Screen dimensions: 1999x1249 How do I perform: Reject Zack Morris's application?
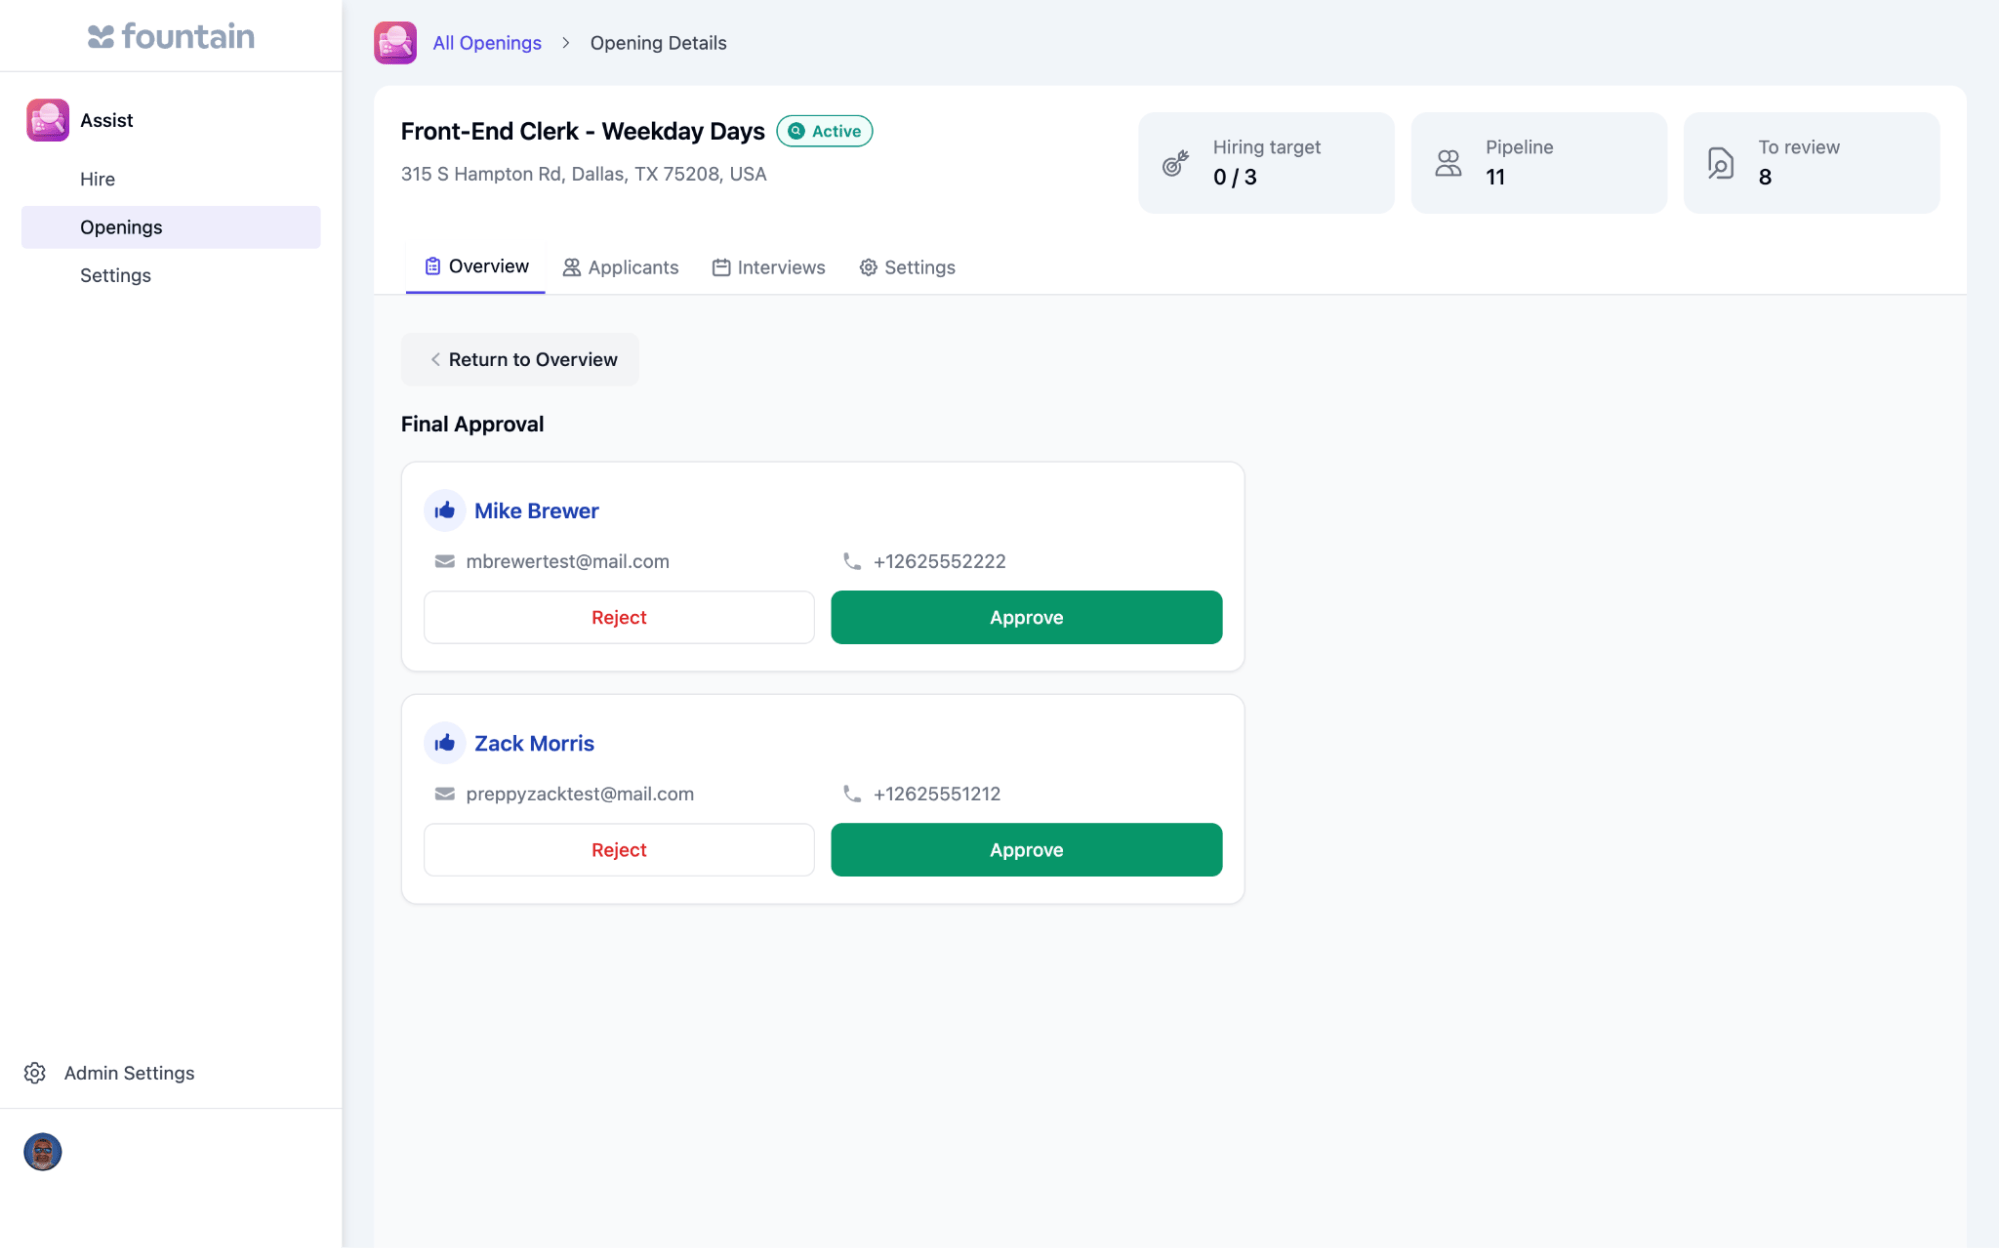[619, 850]
